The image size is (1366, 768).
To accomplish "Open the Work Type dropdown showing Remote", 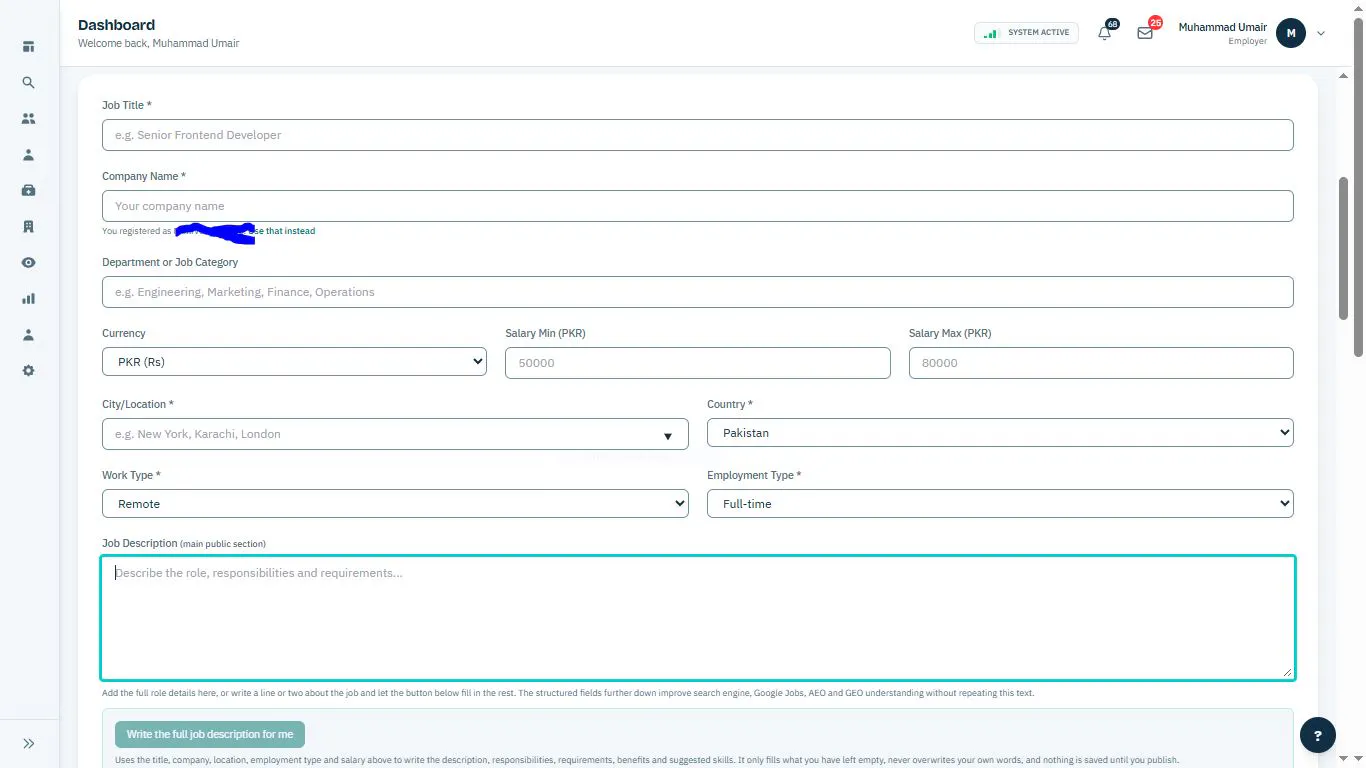I will [395, 504].
